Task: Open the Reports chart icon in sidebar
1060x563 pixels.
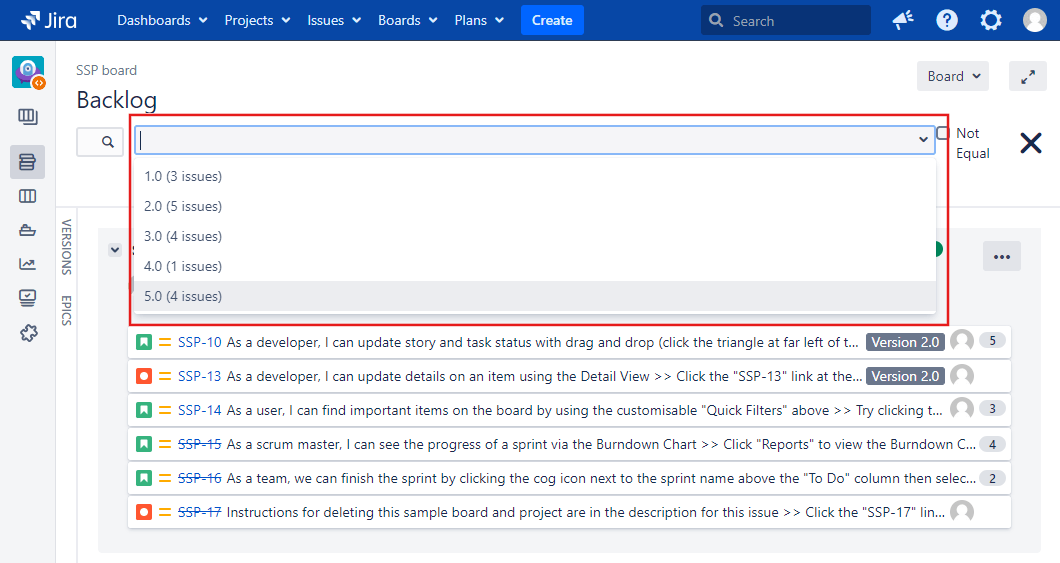Action: point(27,264)
